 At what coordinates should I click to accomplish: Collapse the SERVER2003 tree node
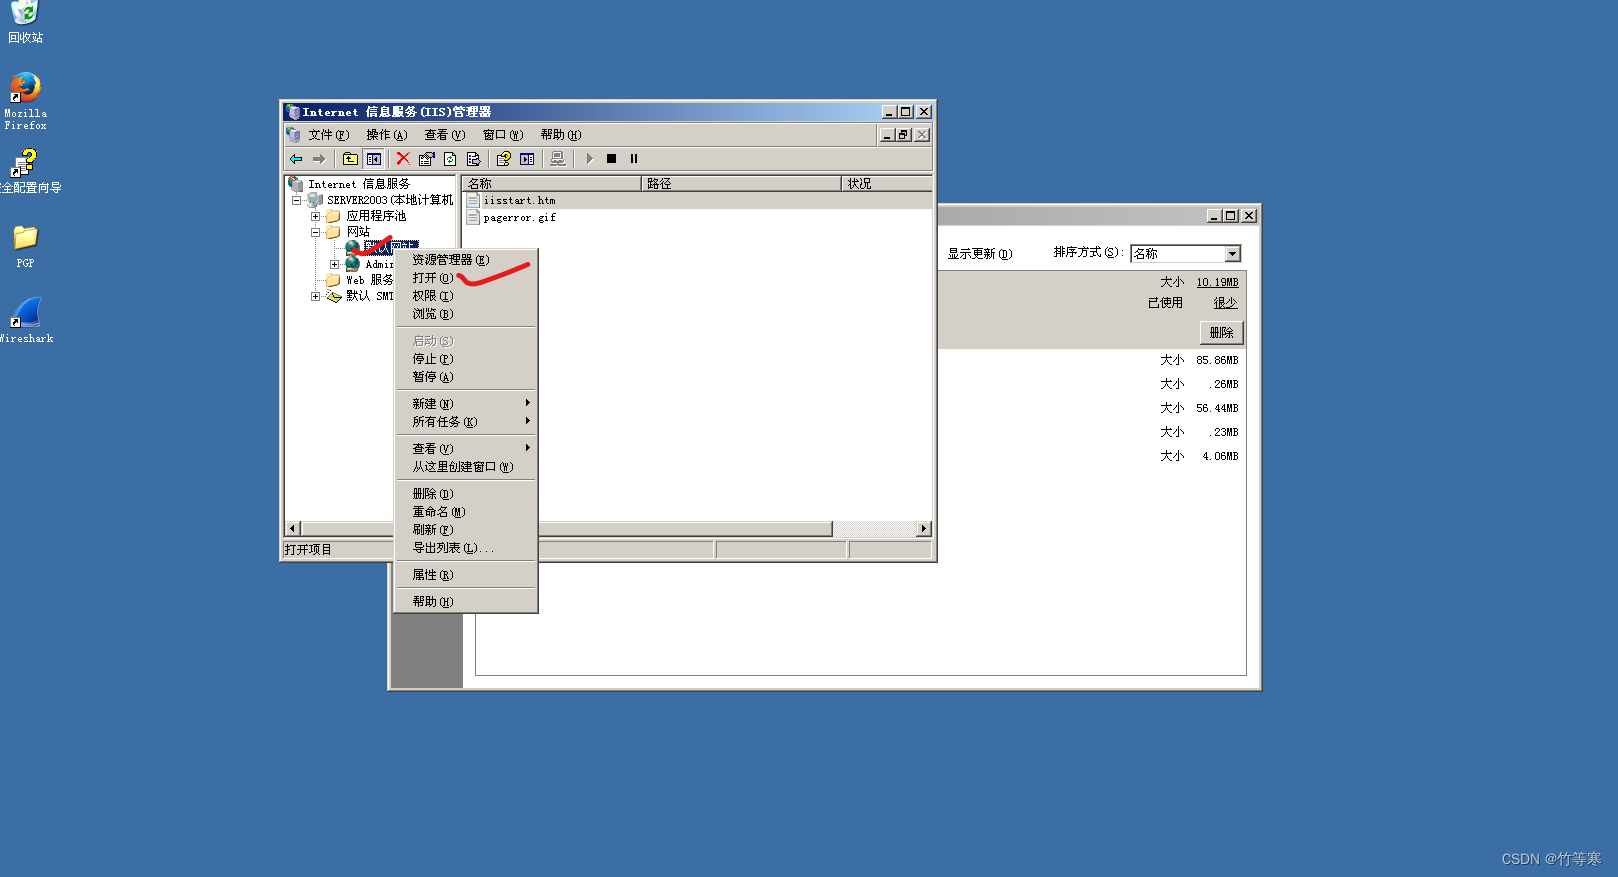point(296,200)
